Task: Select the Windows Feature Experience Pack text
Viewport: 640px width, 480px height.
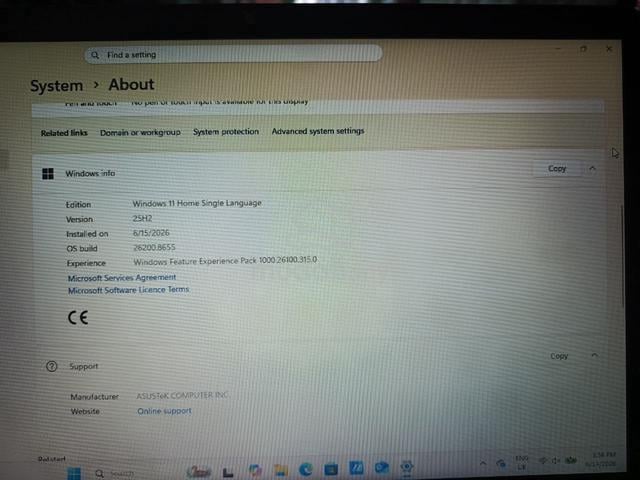Action: coord(225,261)
